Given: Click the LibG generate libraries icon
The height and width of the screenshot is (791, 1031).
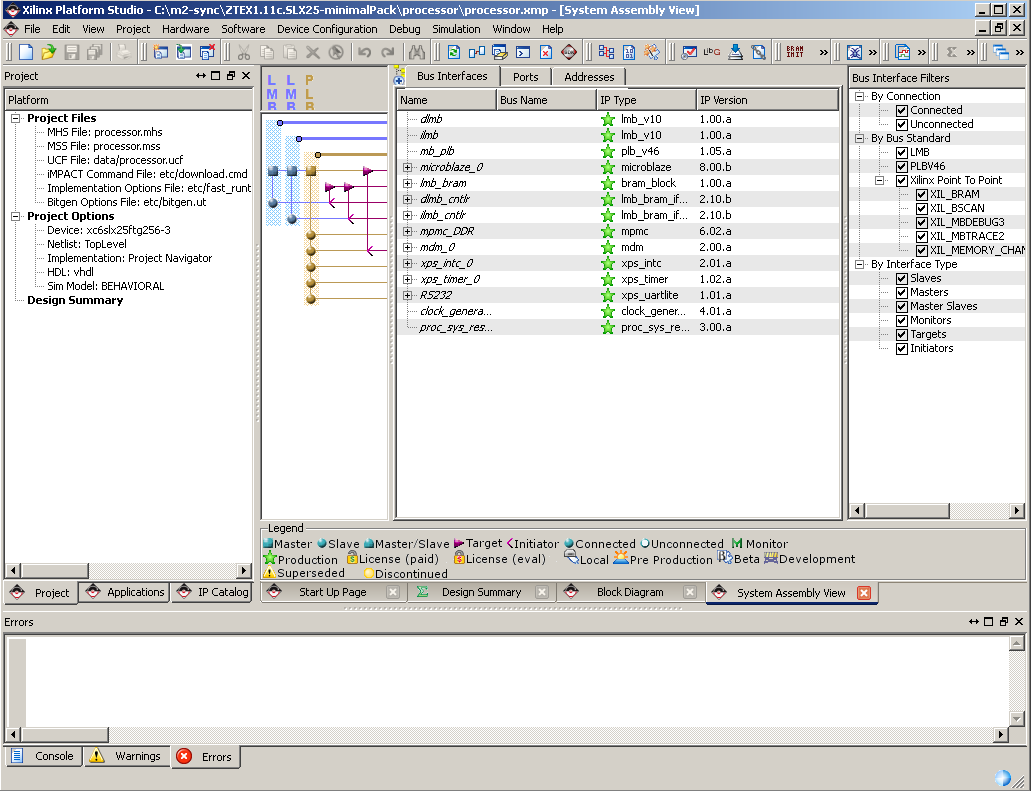Looking at the screenshot, I should [712, 52].
